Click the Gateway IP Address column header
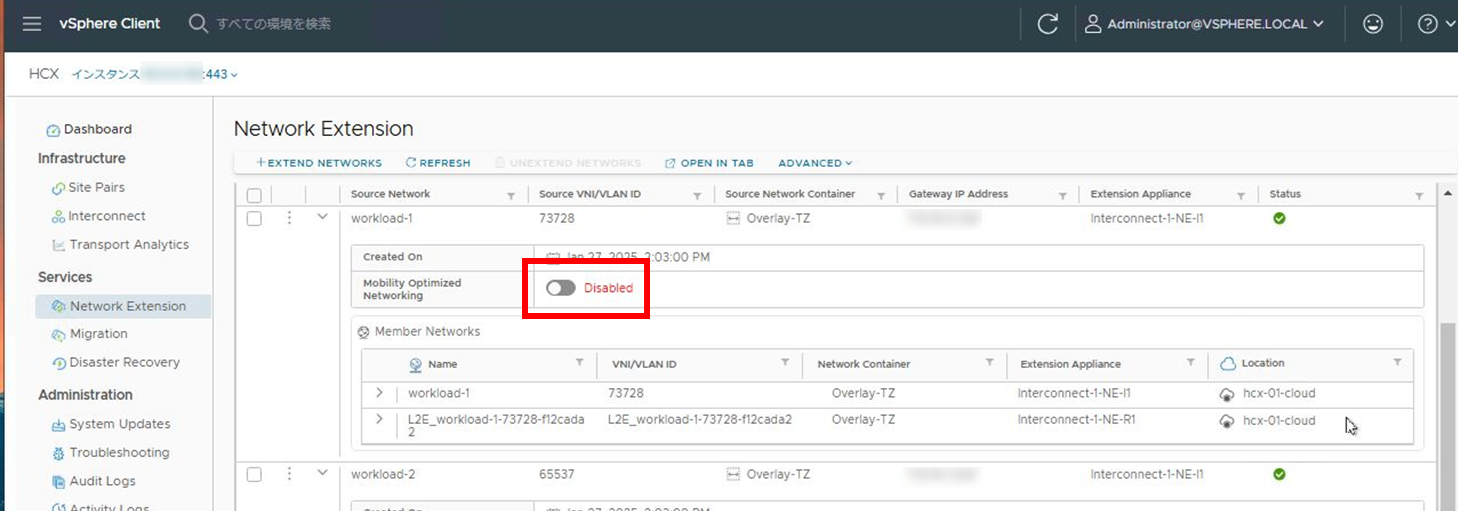1458x511 pixels. tap(959, 194)
